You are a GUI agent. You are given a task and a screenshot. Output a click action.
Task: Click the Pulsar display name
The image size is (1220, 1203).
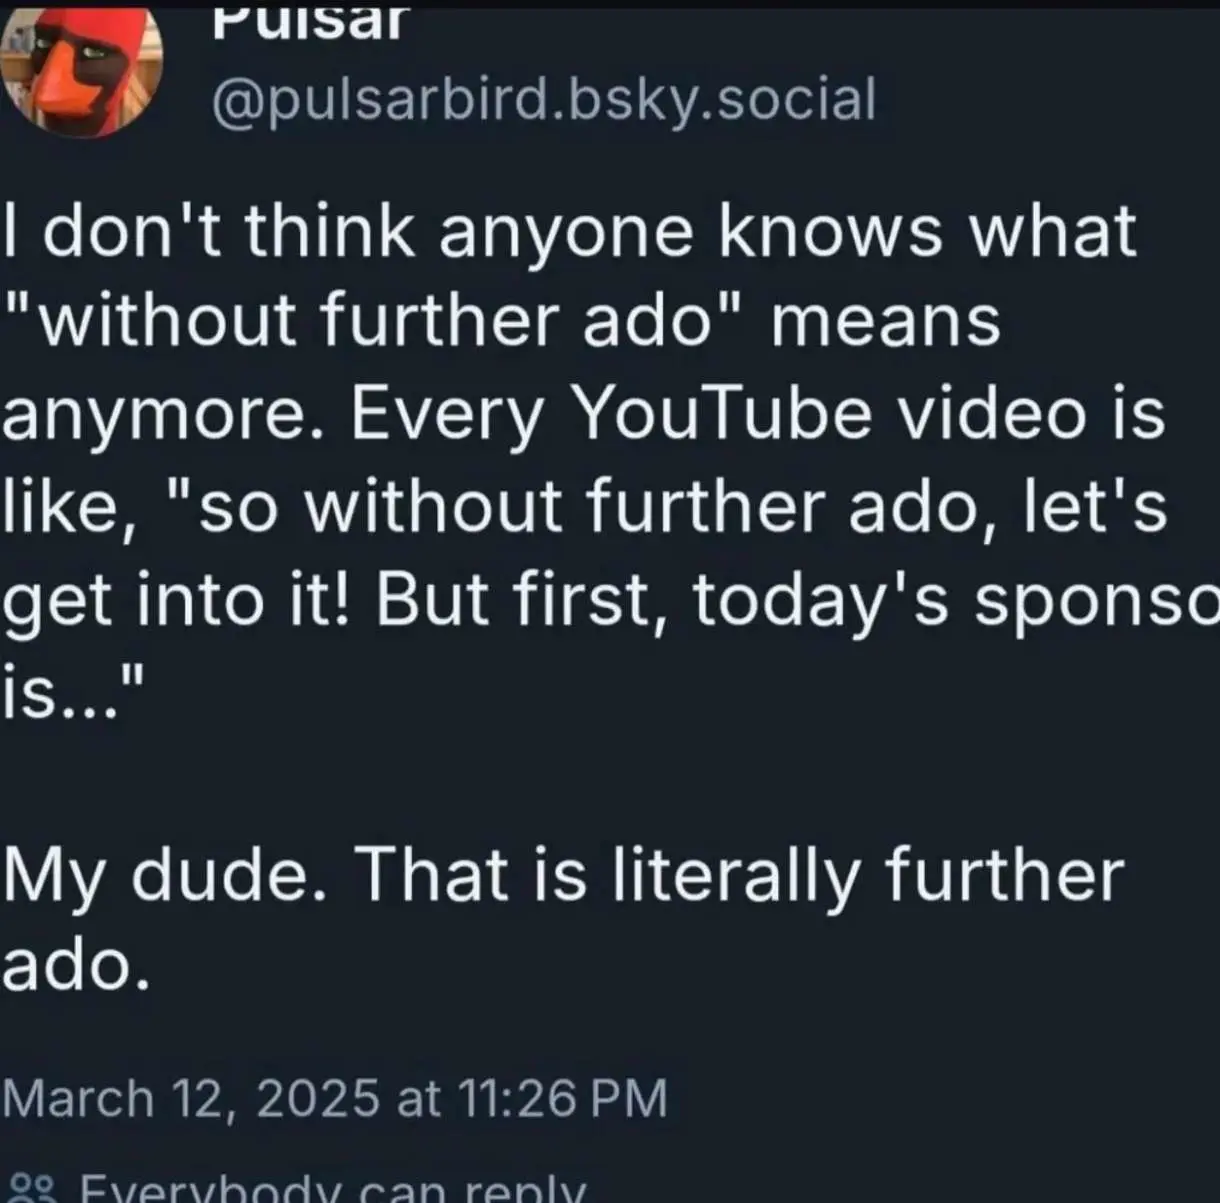coord(311,22)
